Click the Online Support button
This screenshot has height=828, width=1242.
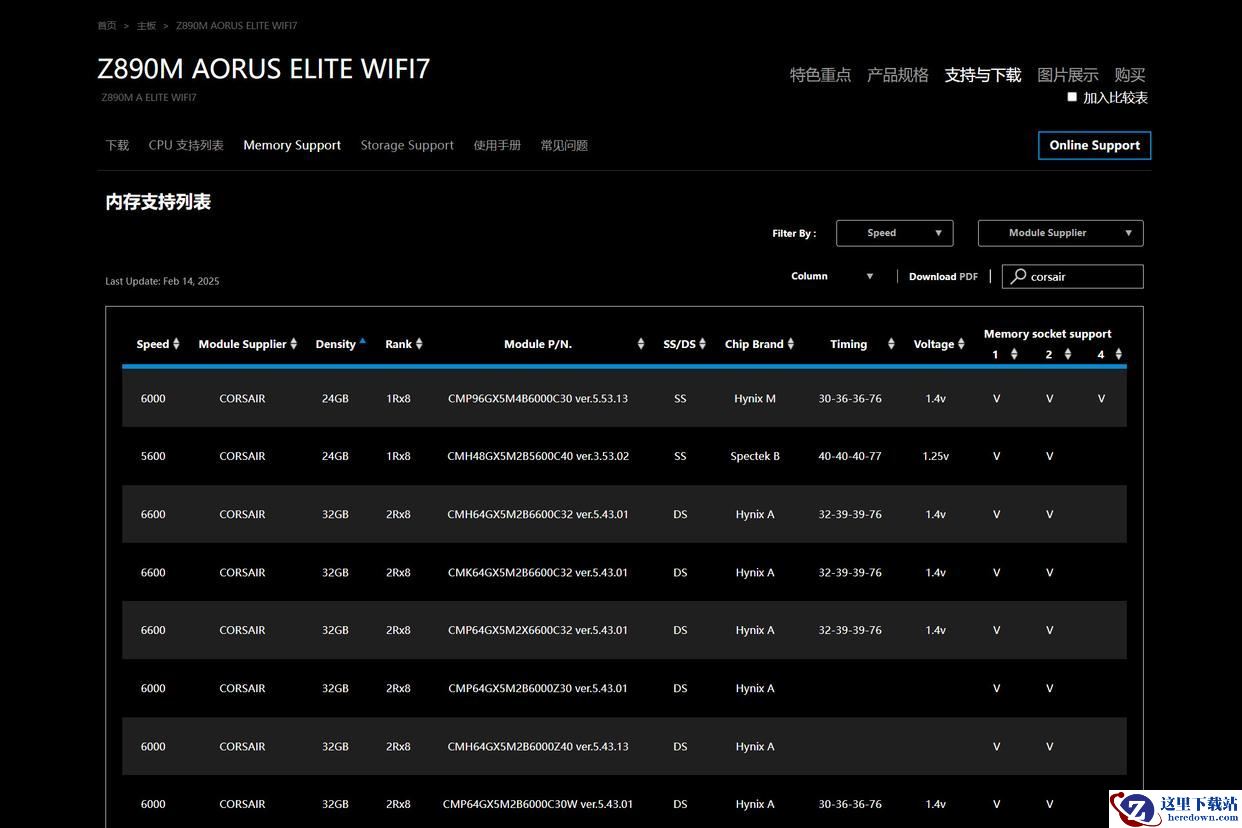point(1095,145)
